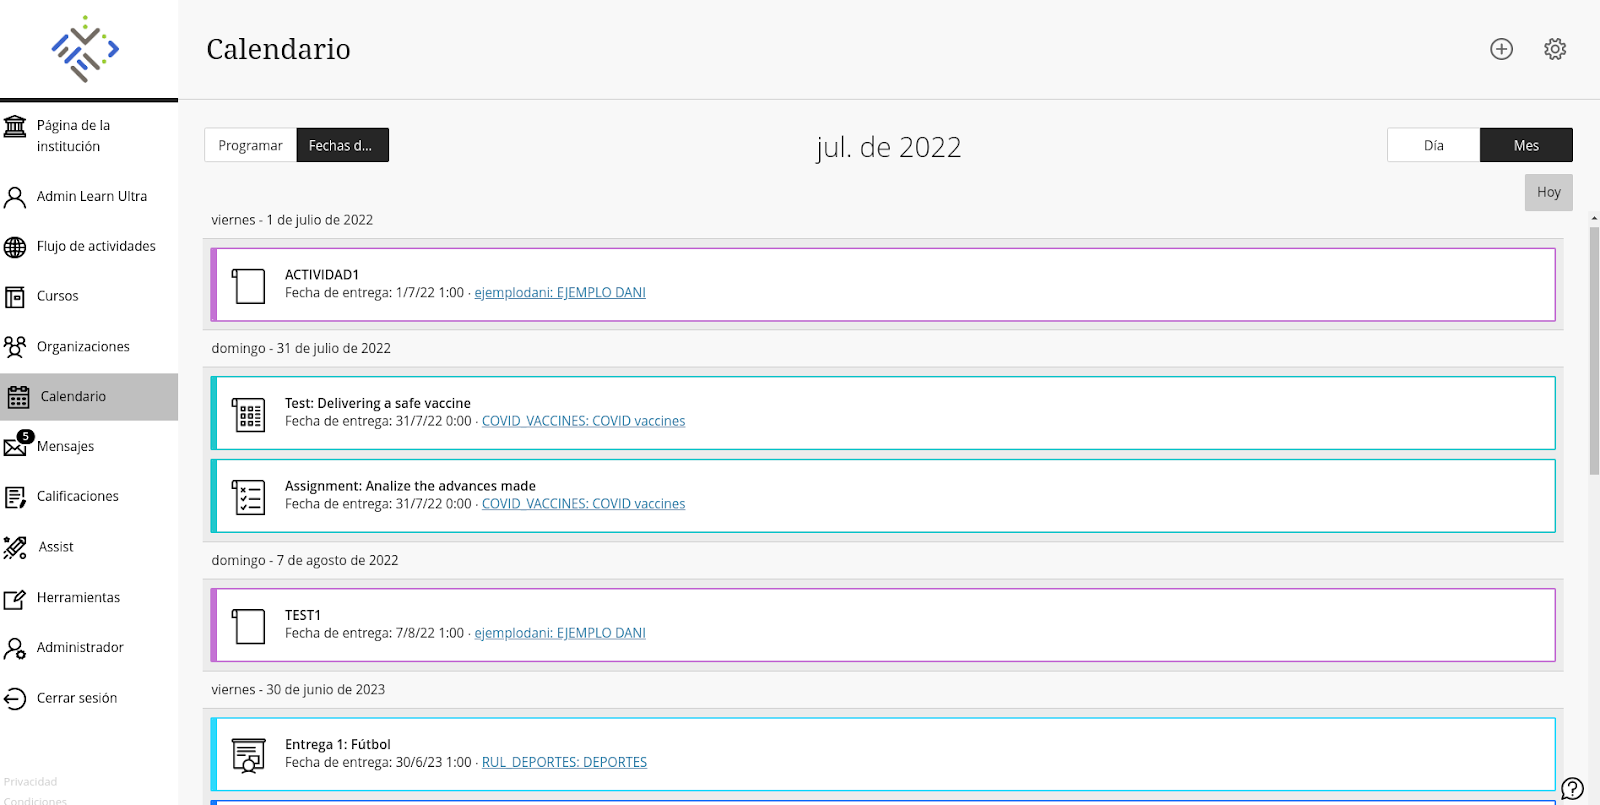Open the Organizaciones menu item
This screenshot has height=805, width=1600.
tap(89, 347)
